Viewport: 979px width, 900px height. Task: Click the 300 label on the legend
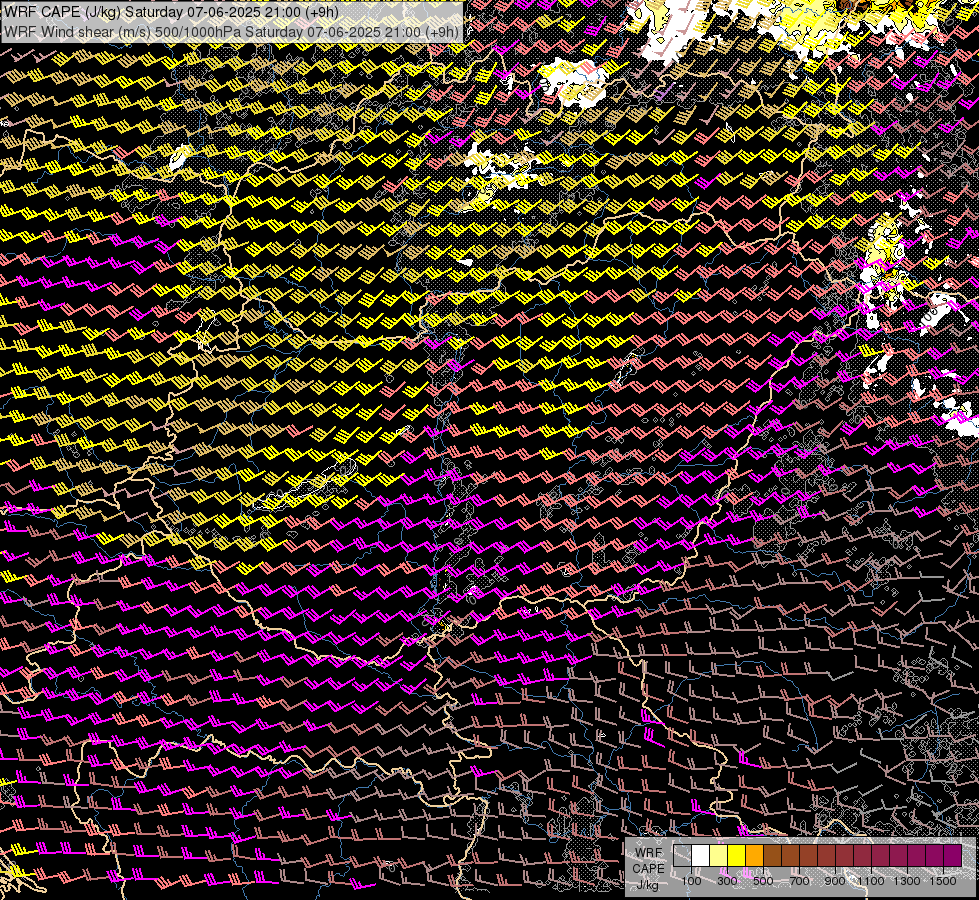pos(727,881)
